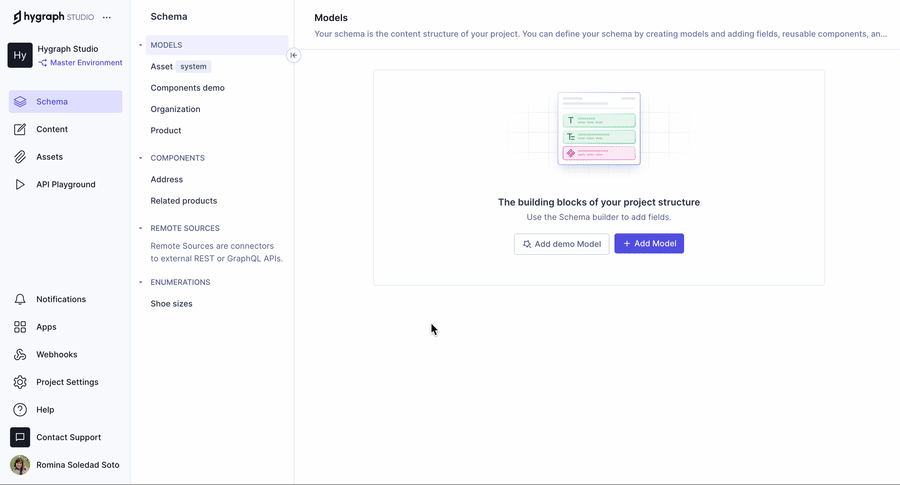Click the ENUMERATIONS header
This screenshot has width=900, height=485.
[x=180, y=282]
